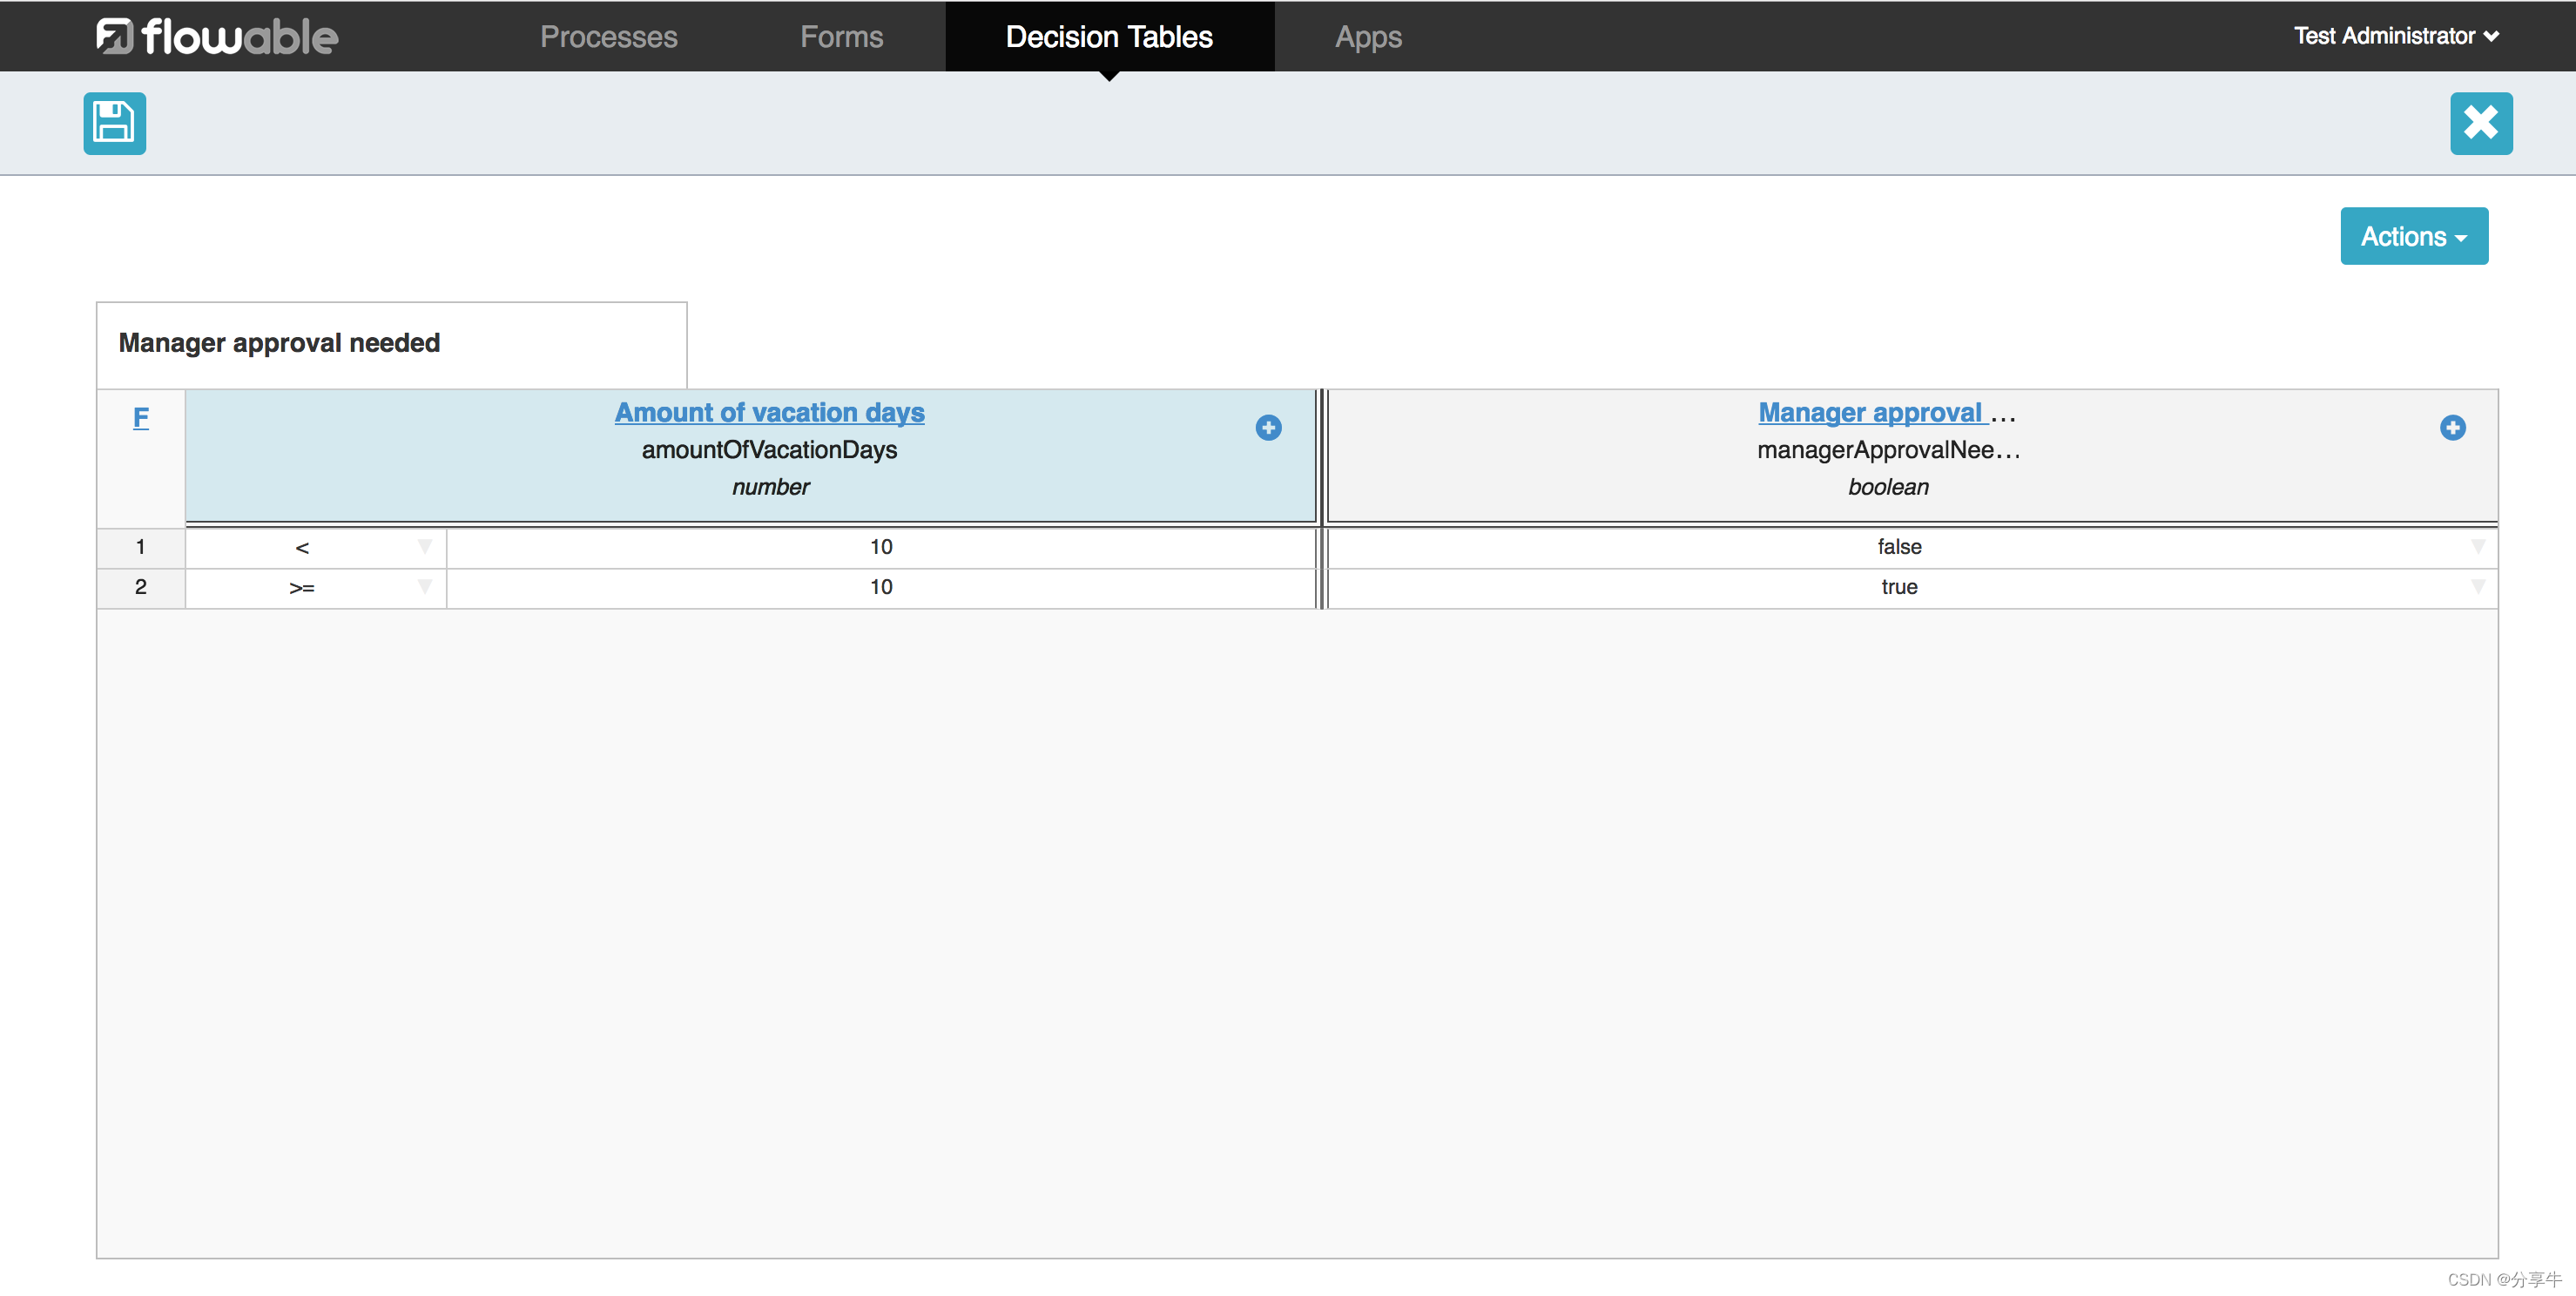Open the operator dropdown for row 2
Image resolution: width=2576 pixels, height=1296 pixels.
point(421,587)
